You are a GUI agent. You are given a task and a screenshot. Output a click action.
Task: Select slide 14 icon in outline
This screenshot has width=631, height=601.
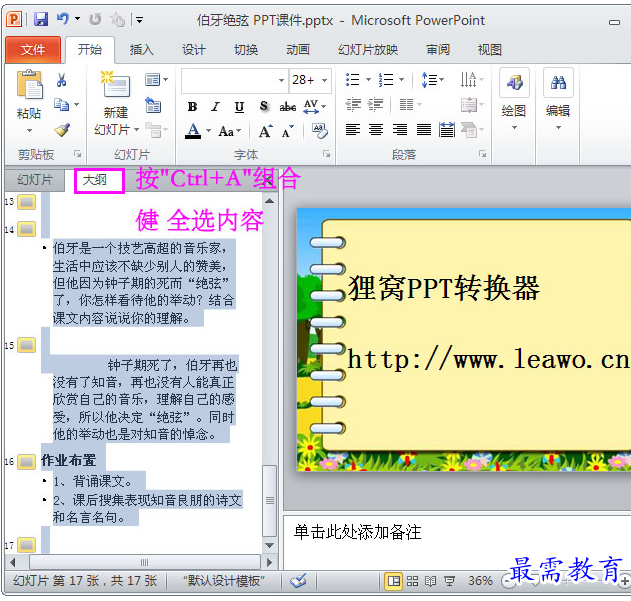pyautogui.click(x=27, y=229)
